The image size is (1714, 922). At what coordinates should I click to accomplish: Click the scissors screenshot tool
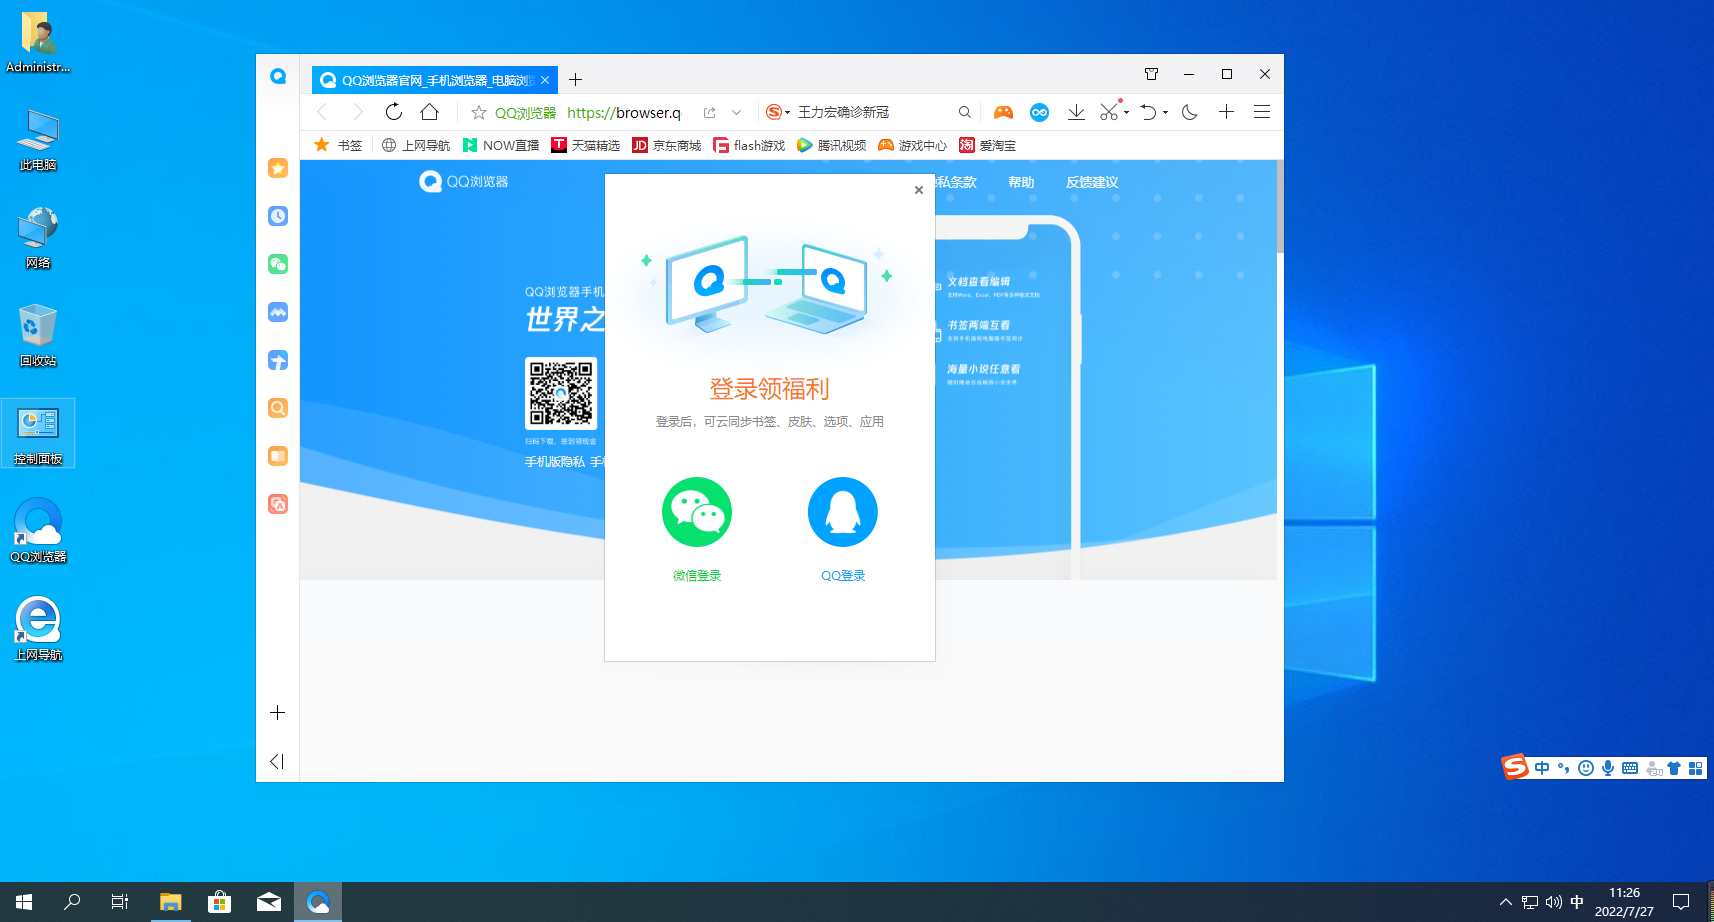pos(1109,112)
